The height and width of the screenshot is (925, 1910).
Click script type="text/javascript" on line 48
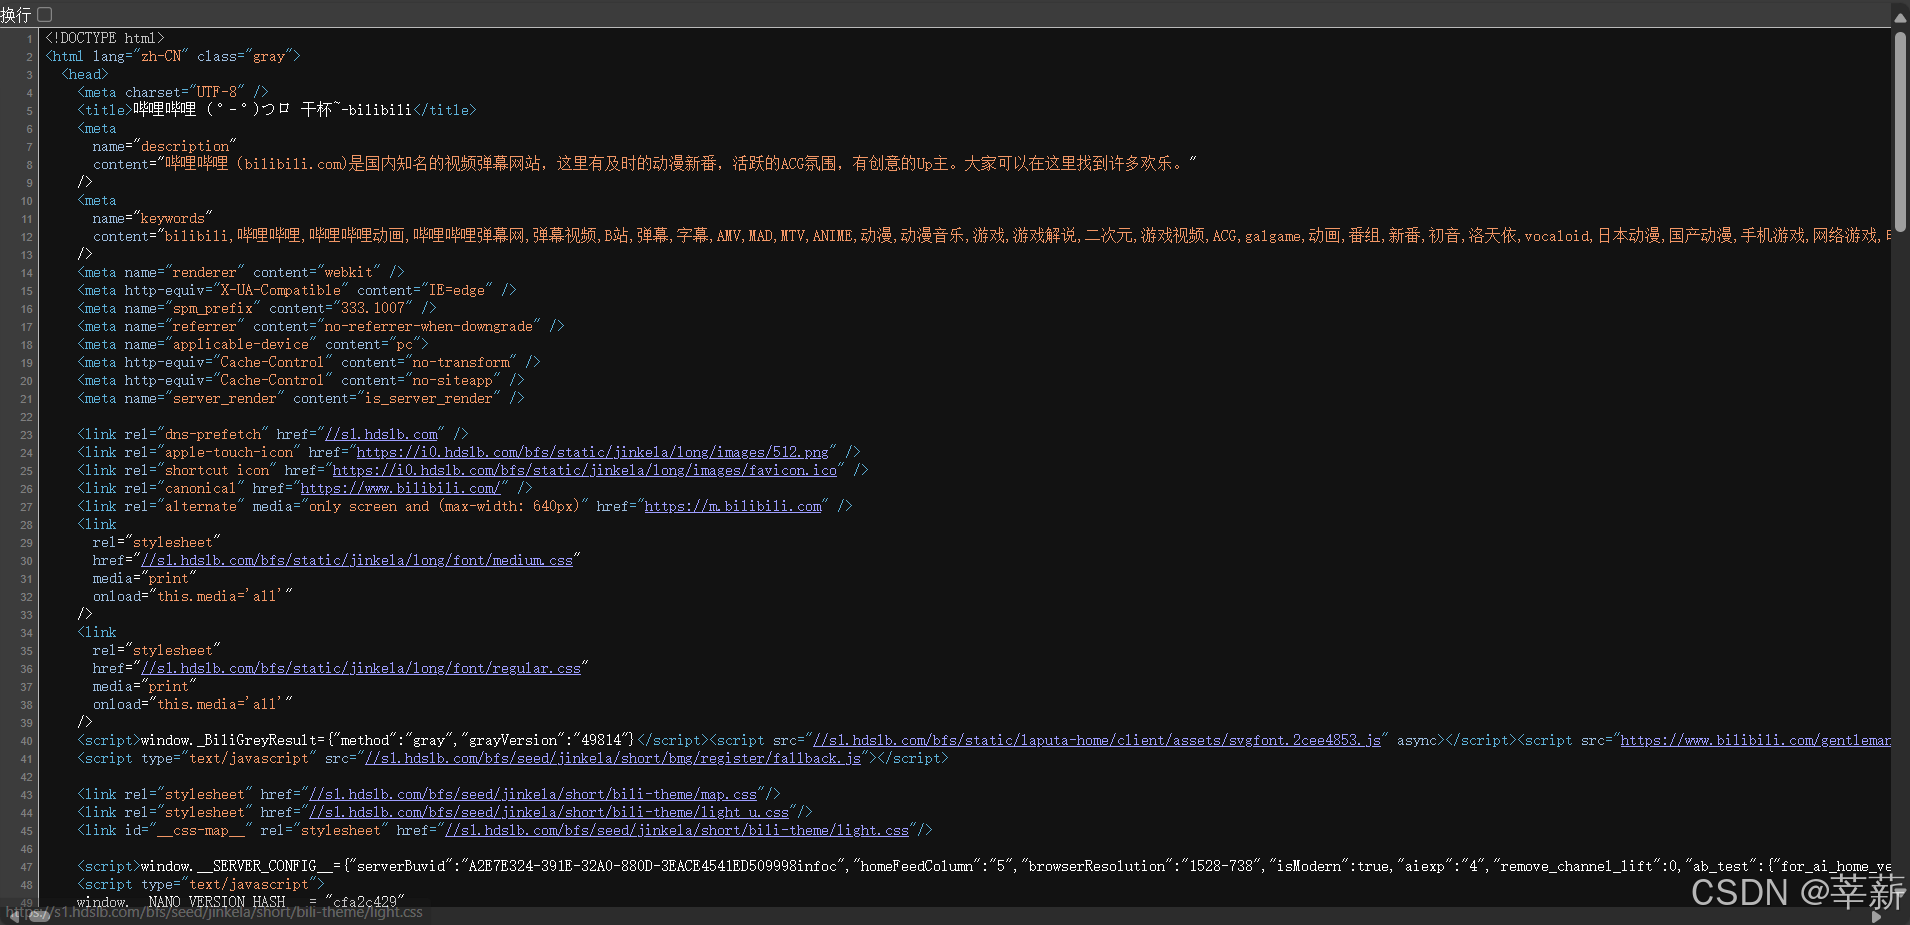point(201,884)
